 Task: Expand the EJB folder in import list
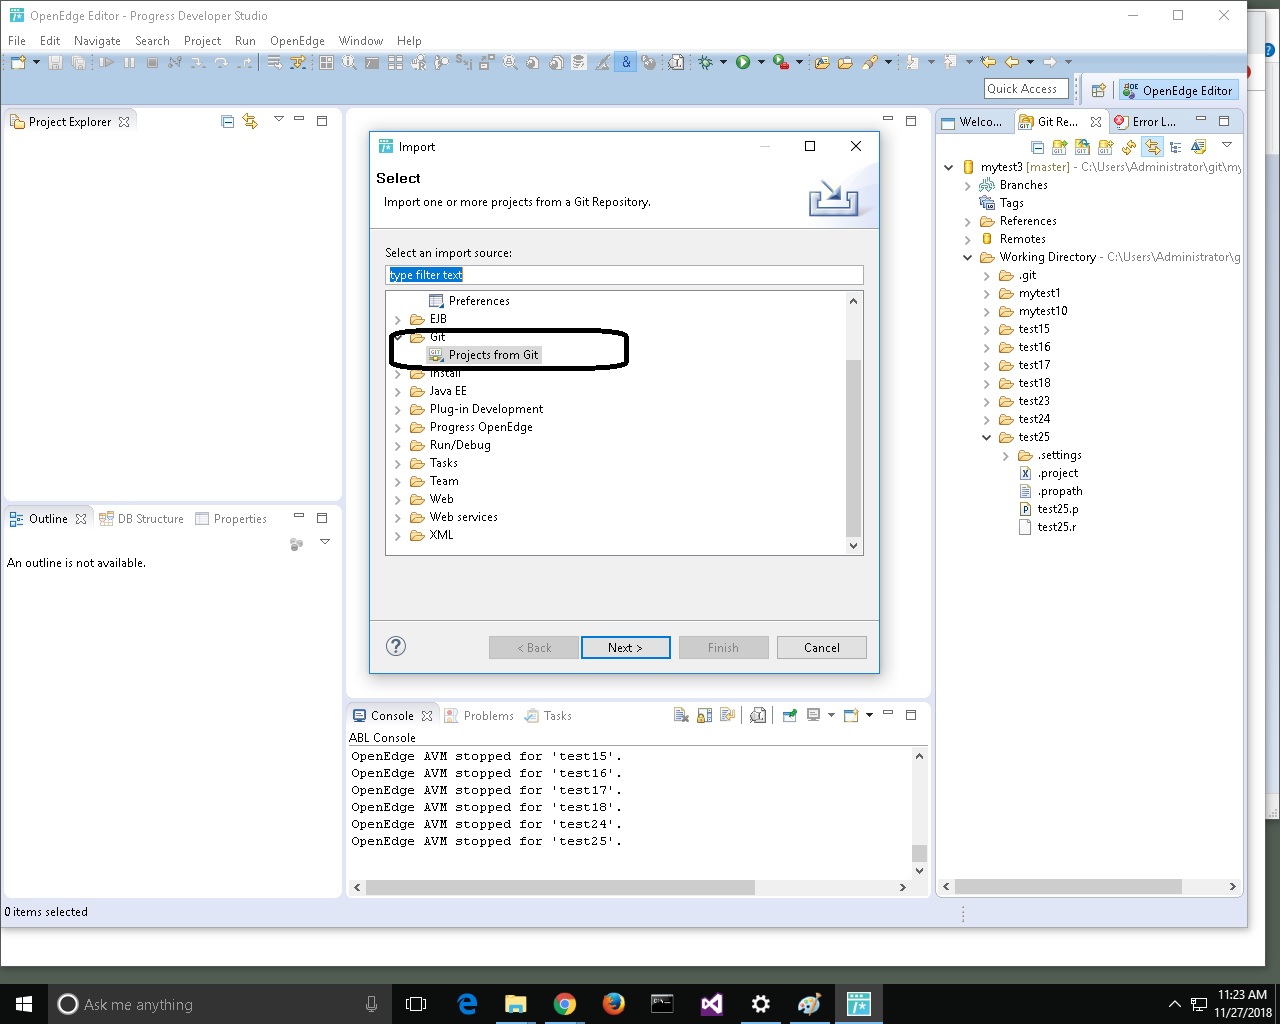[398, 320]
